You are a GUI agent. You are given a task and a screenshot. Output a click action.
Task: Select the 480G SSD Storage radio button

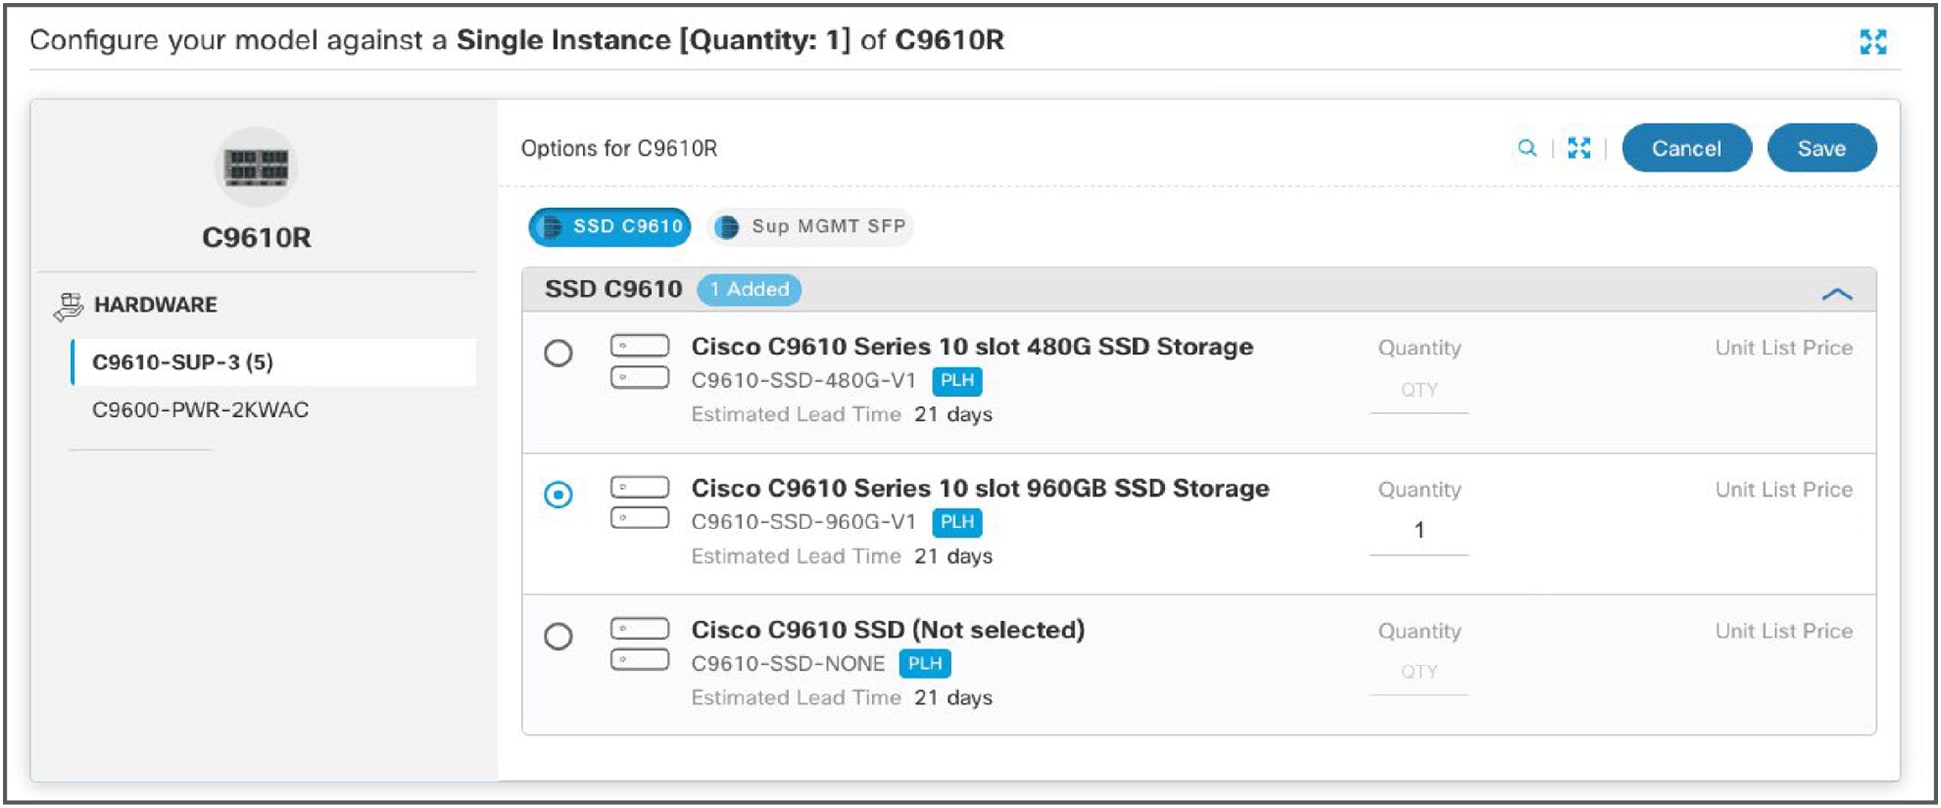click(558, 353)
